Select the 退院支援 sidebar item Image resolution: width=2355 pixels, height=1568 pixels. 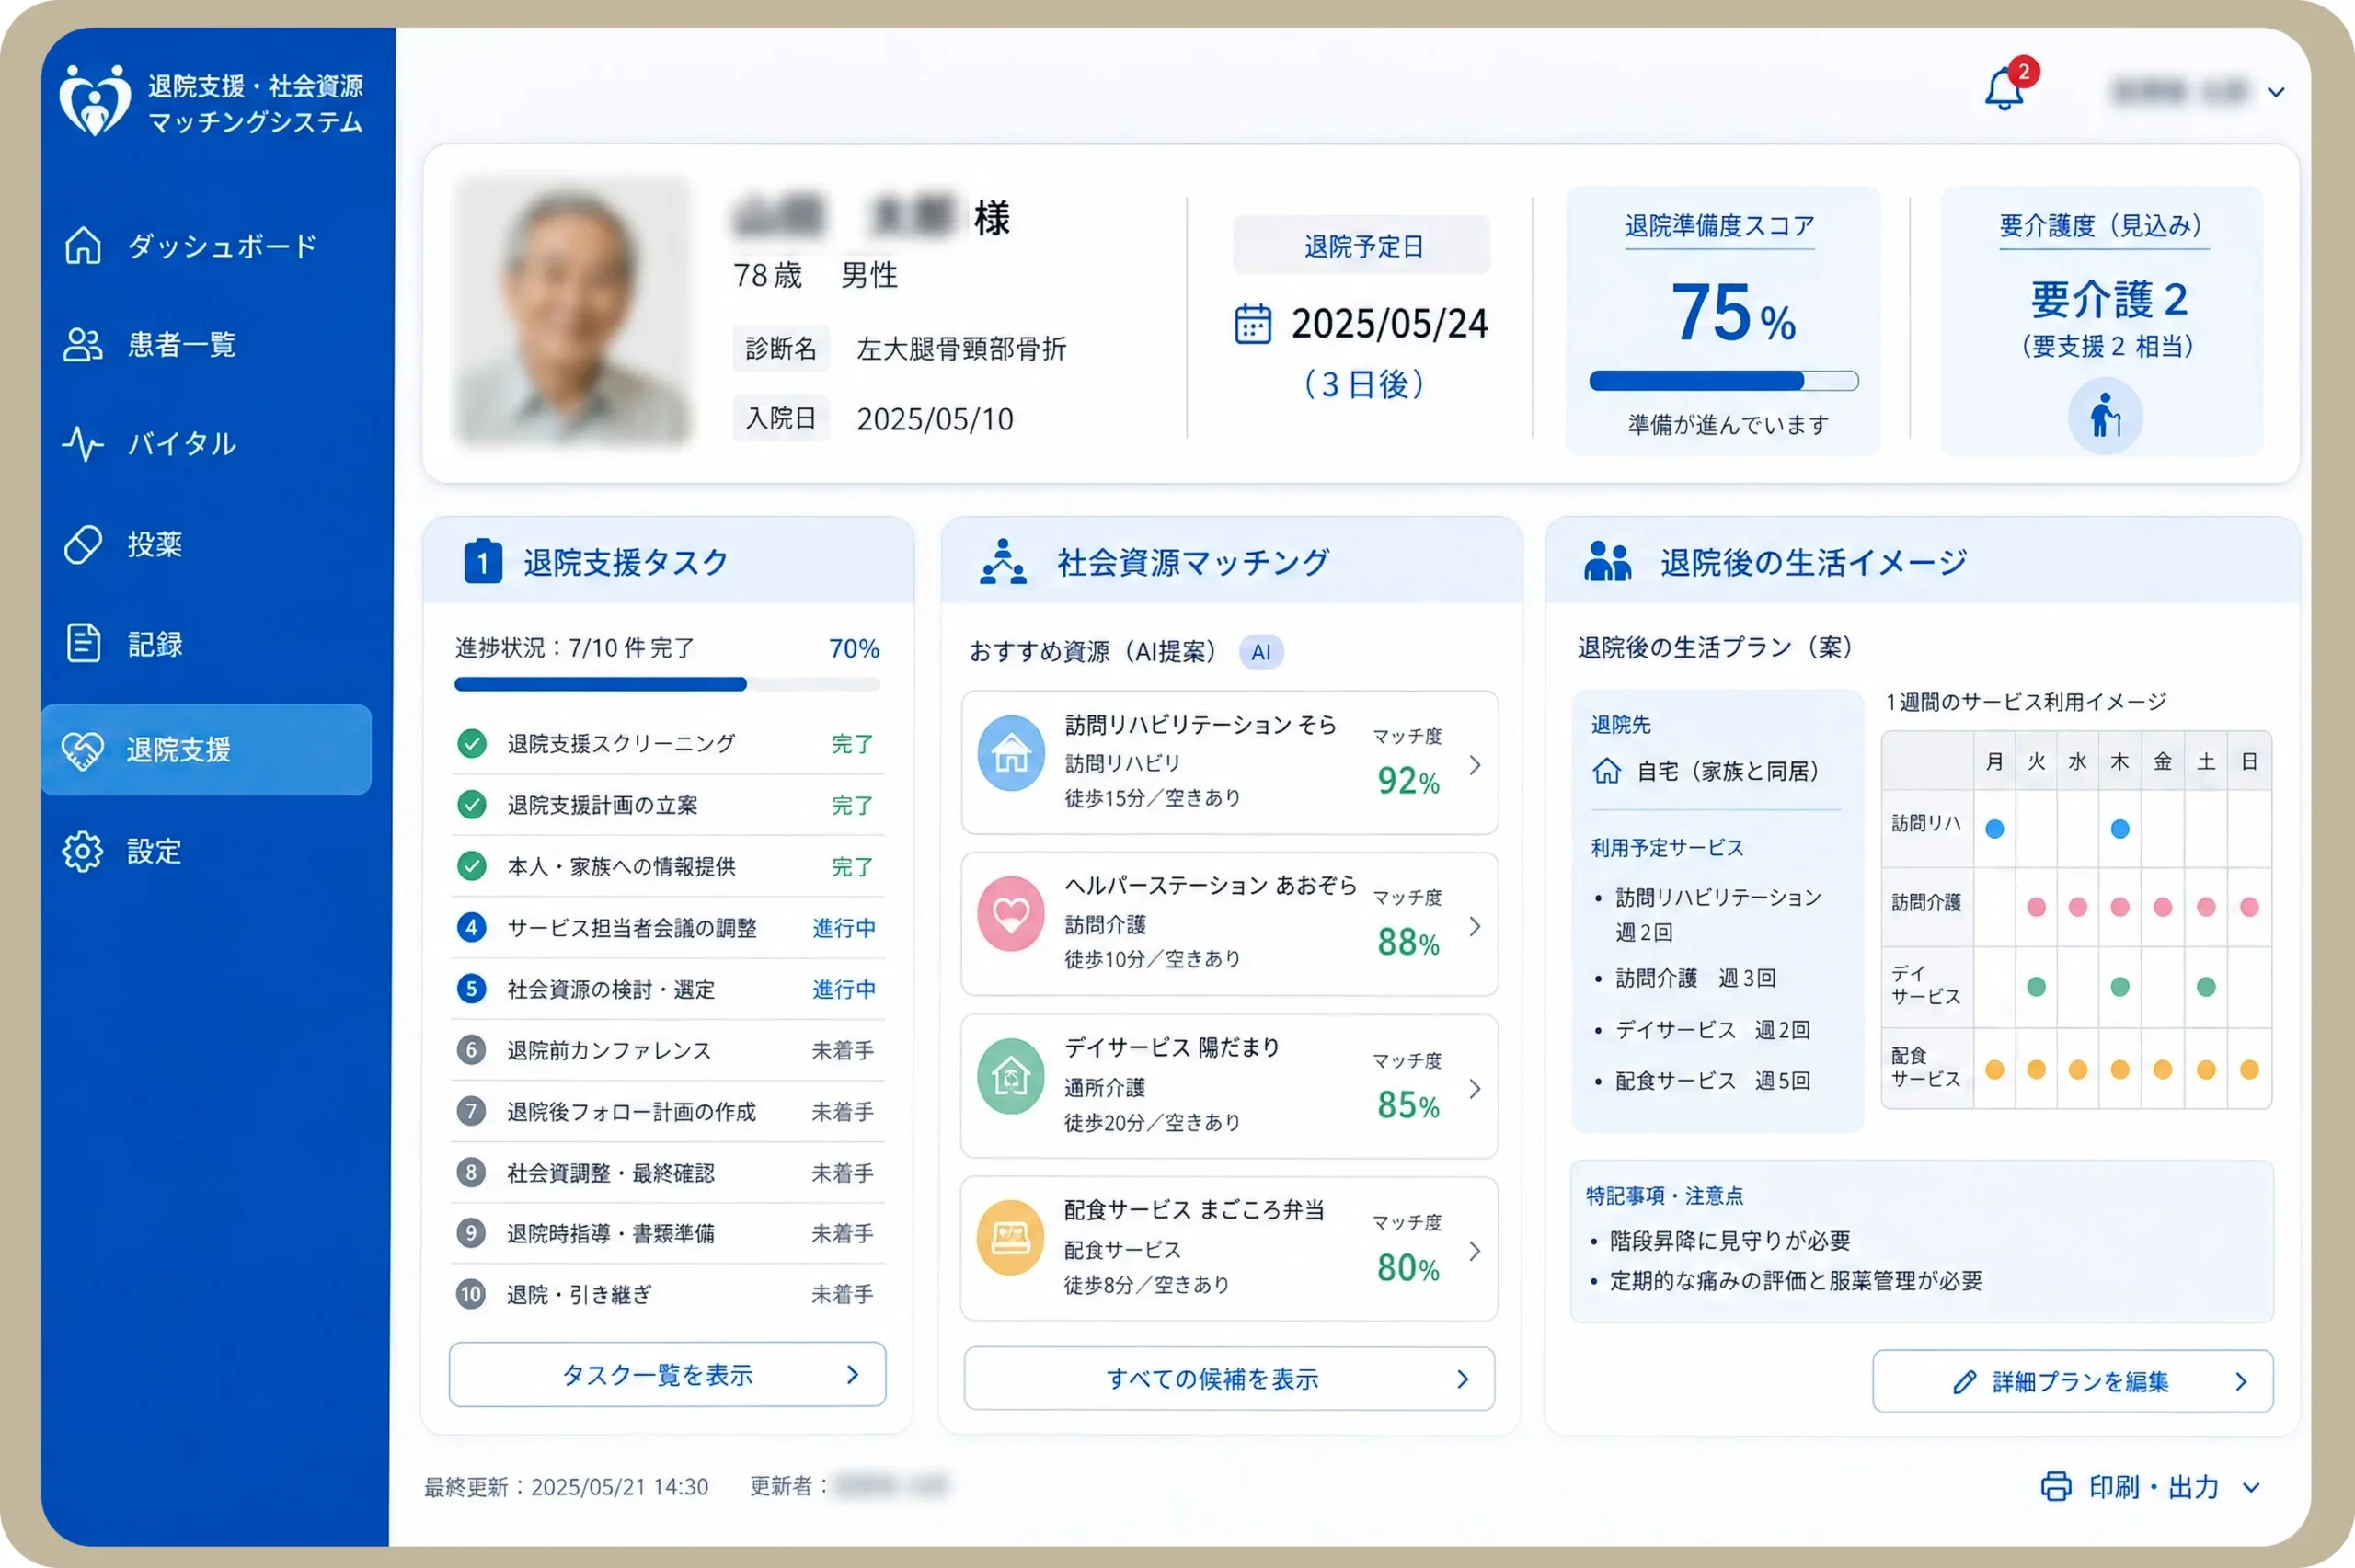(x=206, y=749)
